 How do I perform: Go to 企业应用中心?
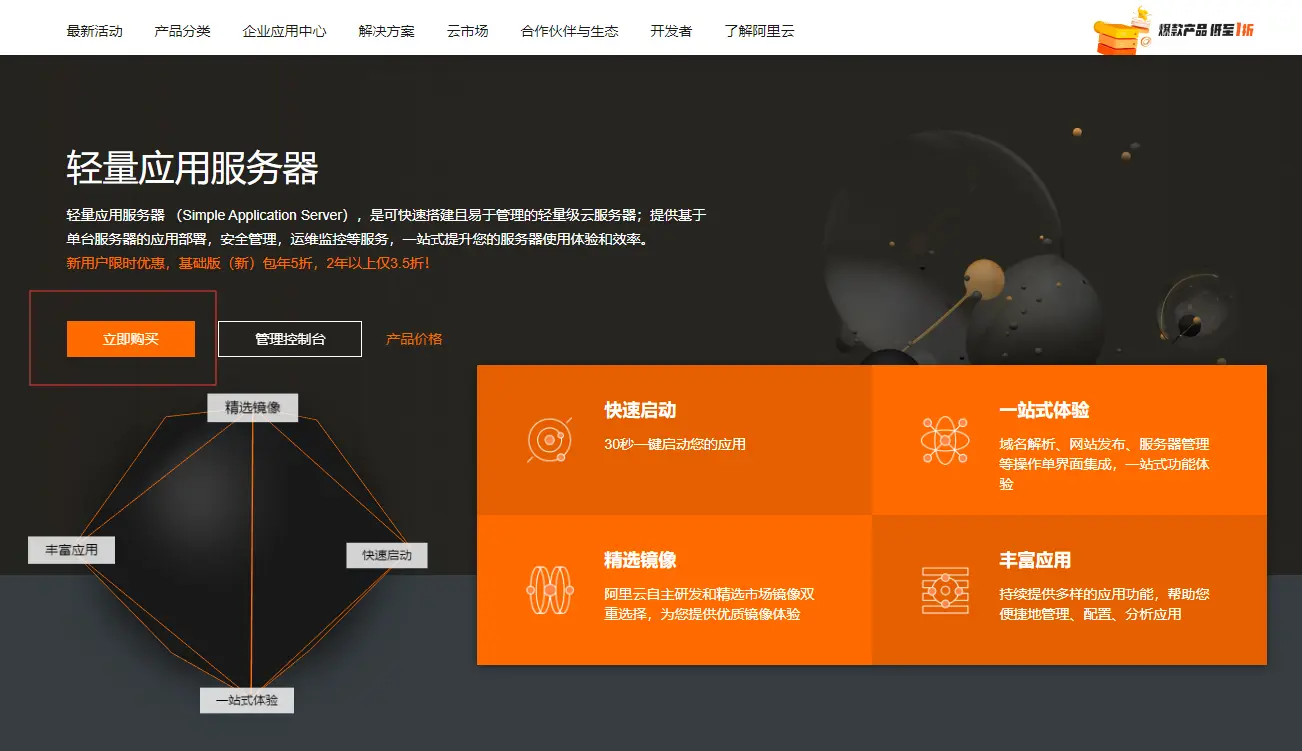click(284, 31)
